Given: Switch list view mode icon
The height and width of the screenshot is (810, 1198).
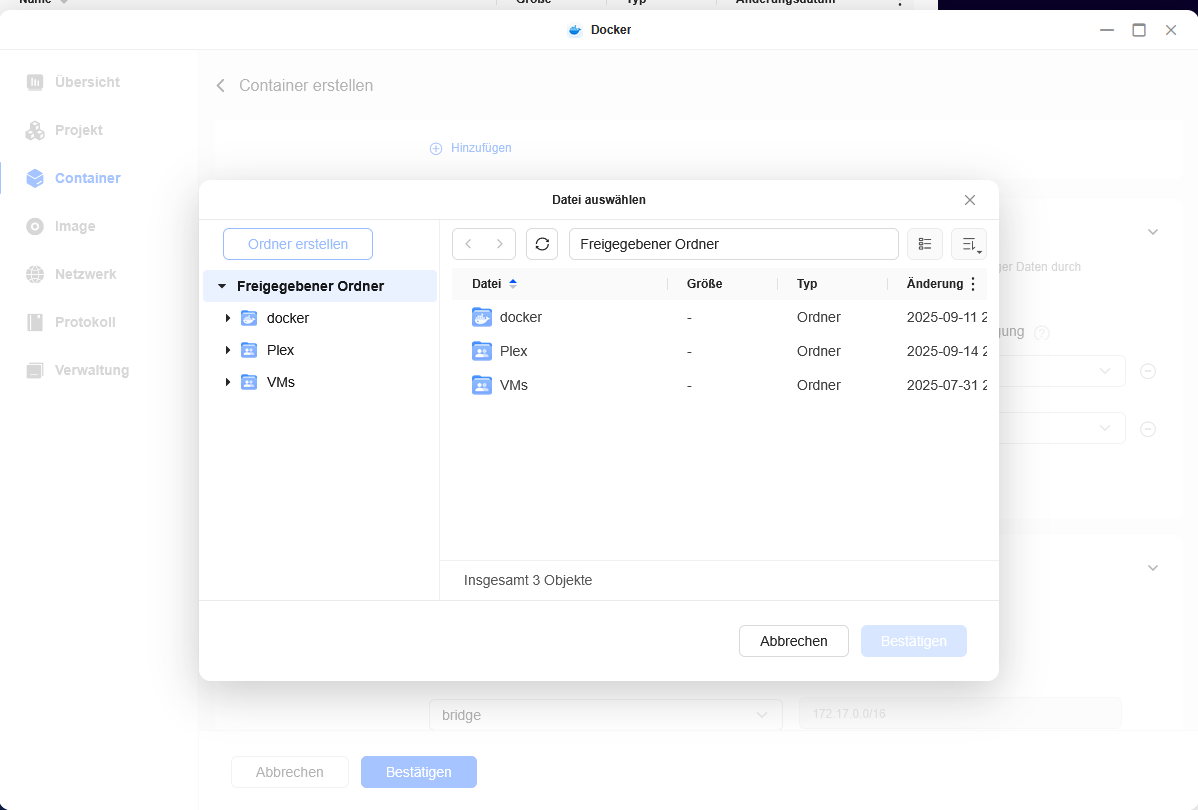Looking at the screenshot, I should pos(924,245).
